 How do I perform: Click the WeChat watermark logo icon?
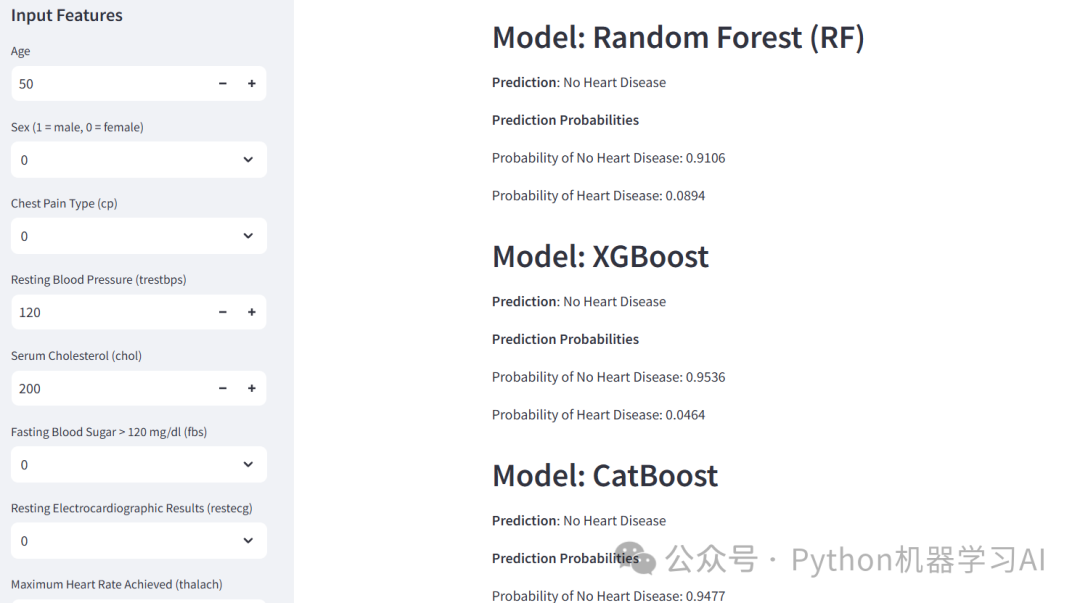[x=636, y=560]
